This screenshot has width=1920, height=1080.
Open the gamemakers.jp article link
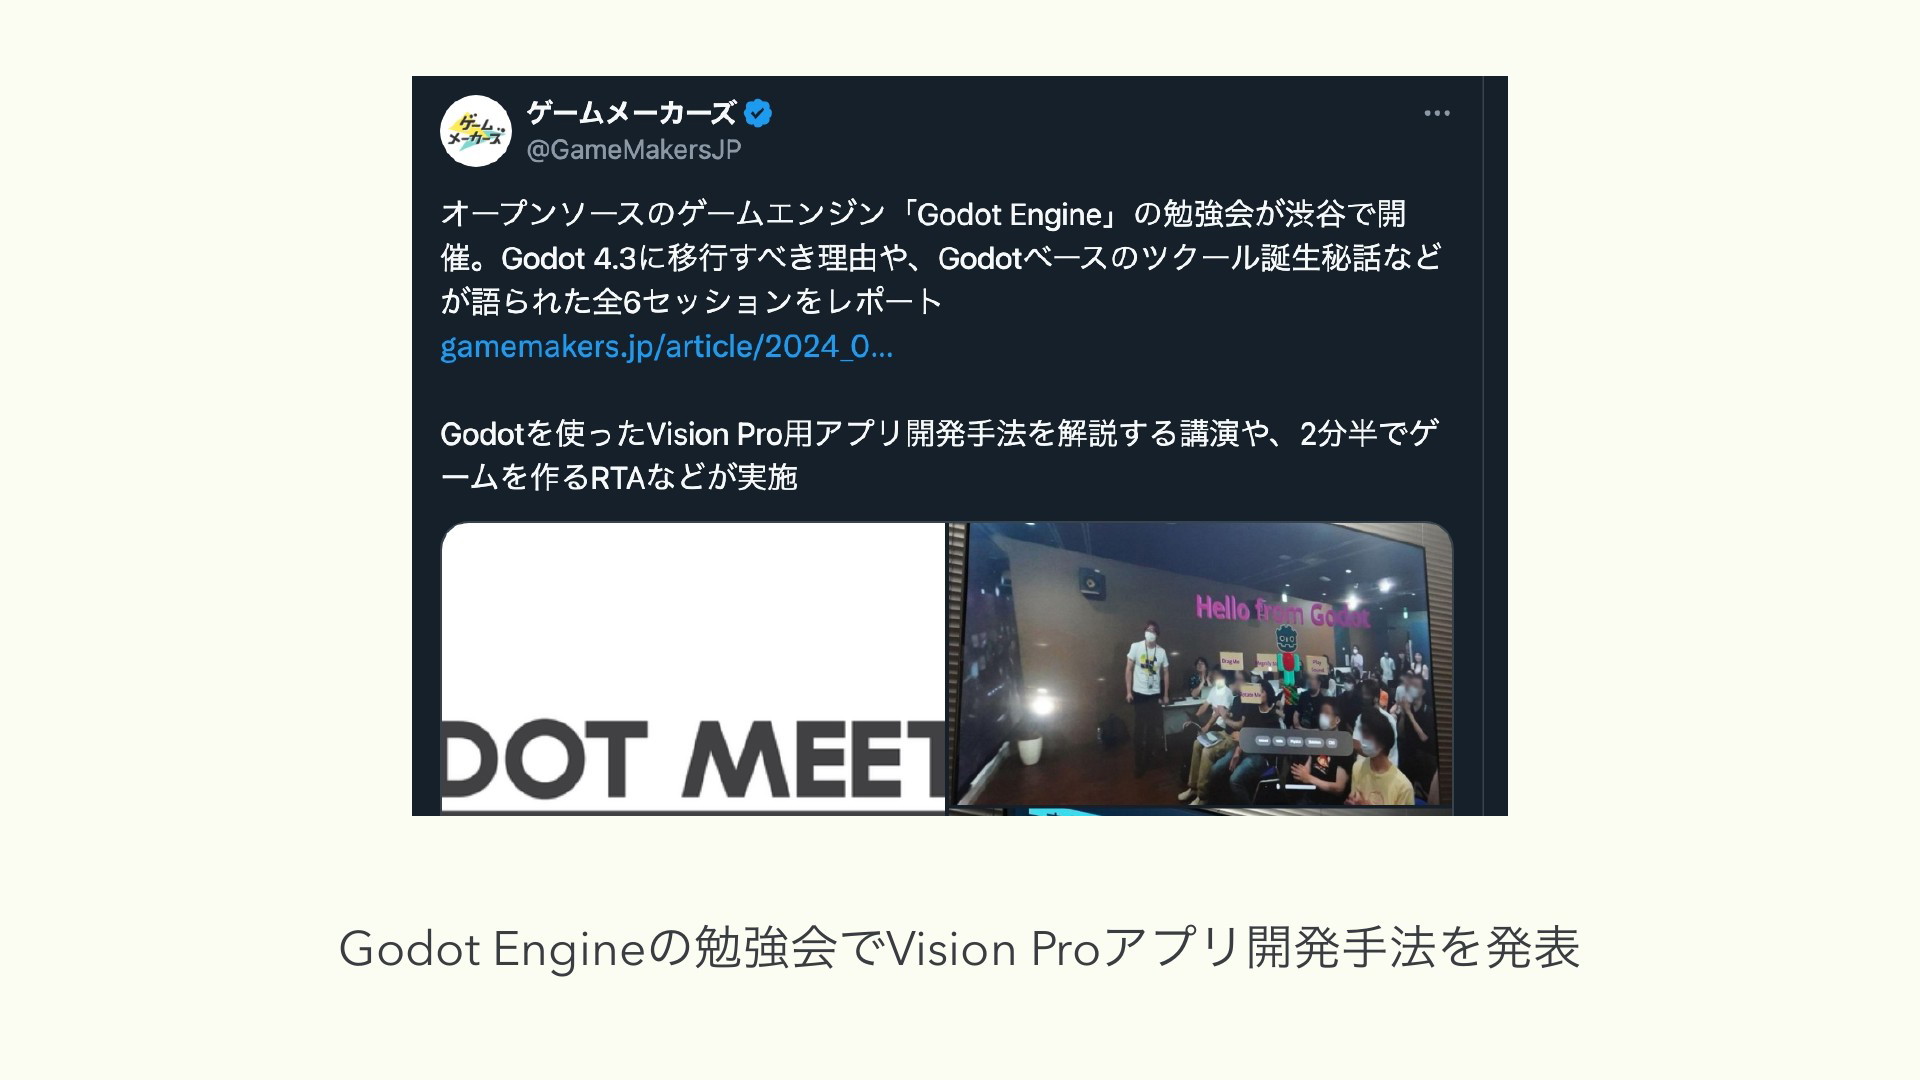click(x=666, y=347)
